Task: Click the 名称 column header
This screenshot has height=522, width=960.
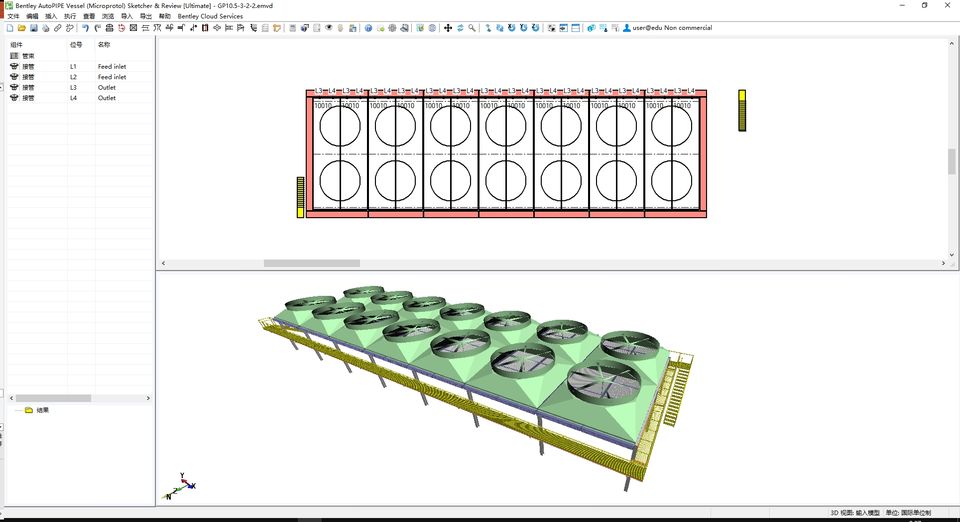Action: click(104, 45)
